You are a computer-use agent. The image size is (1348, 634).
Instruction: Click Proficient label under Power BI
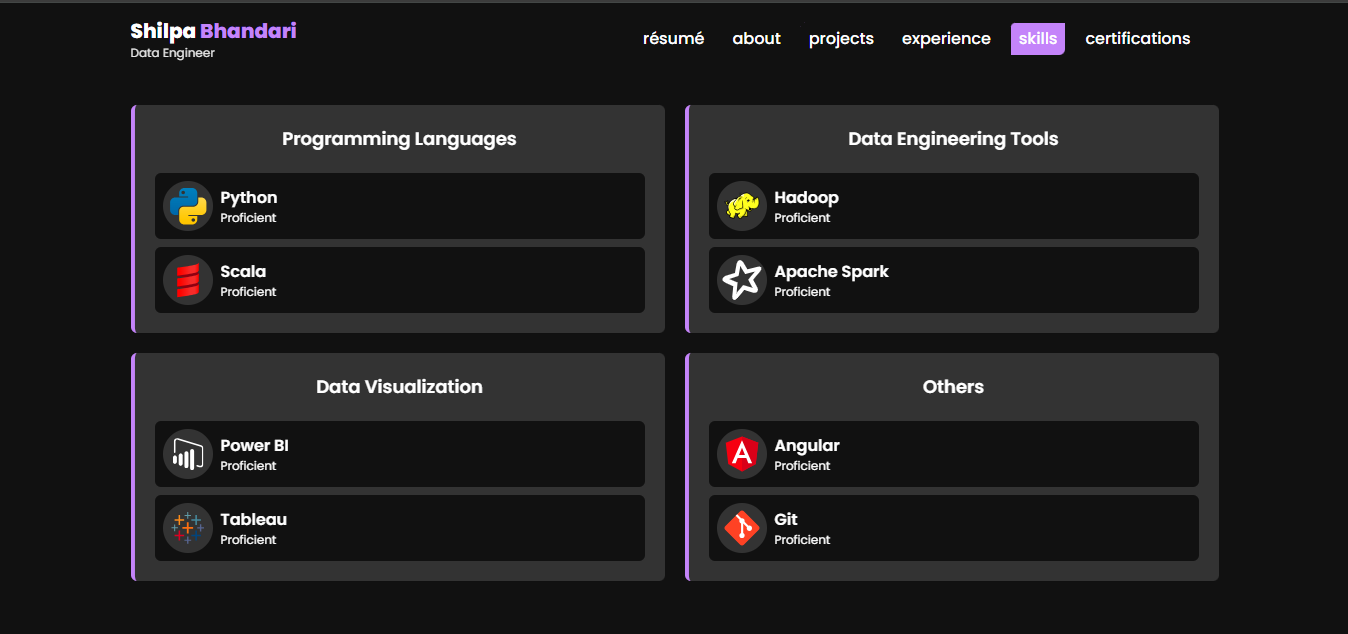coord(248,466)
